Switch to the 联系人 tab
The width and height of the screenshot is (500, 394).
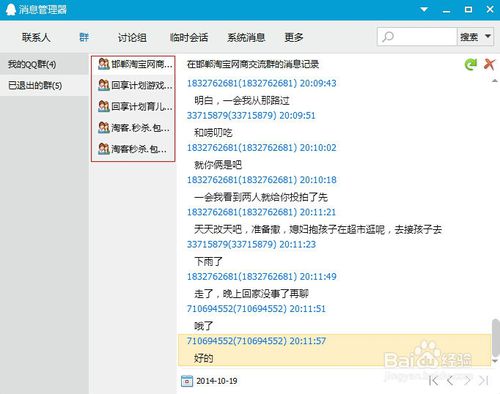coord(36,37)
